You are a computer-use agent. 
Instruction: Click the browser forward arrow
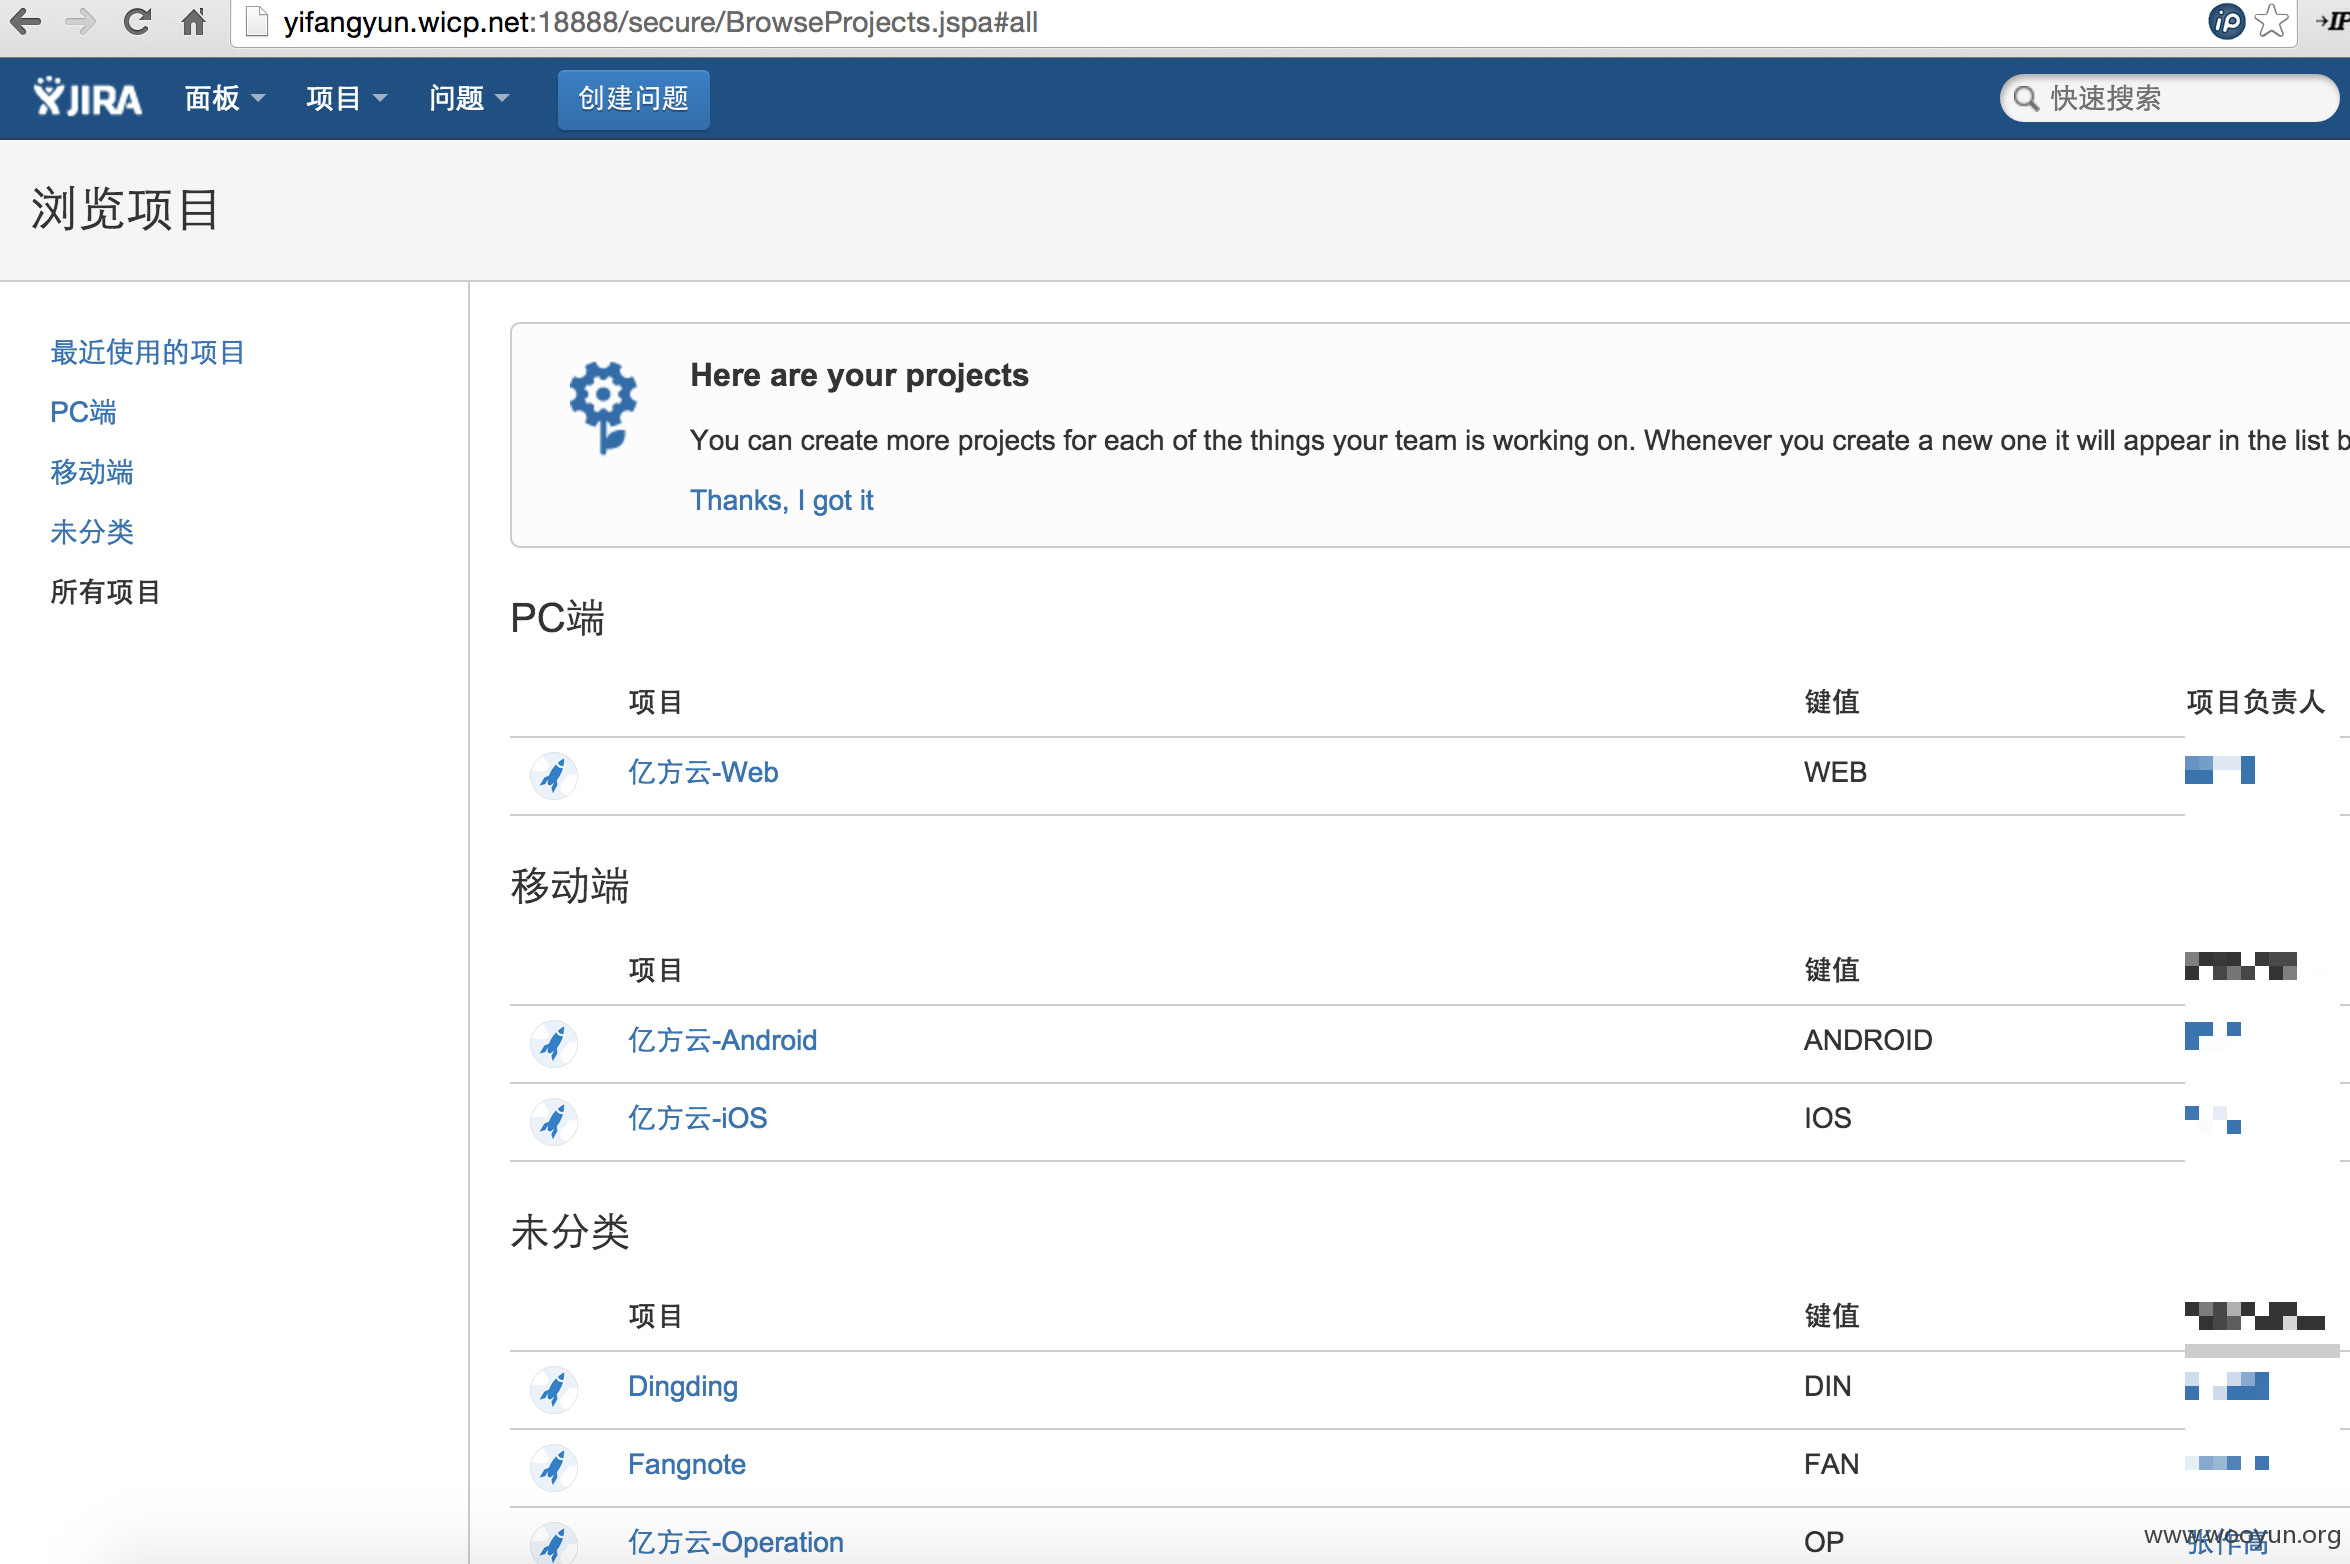pos(80,21)
